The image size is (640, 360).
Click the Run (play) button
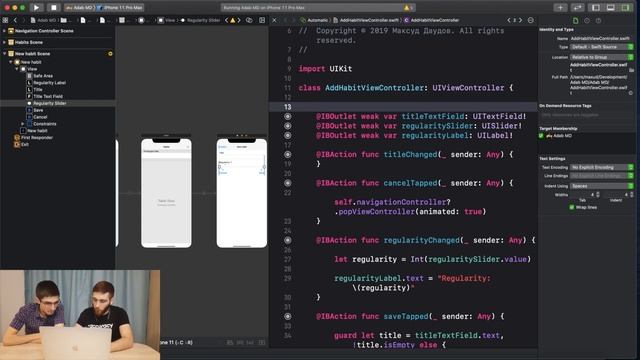[36, 7]
